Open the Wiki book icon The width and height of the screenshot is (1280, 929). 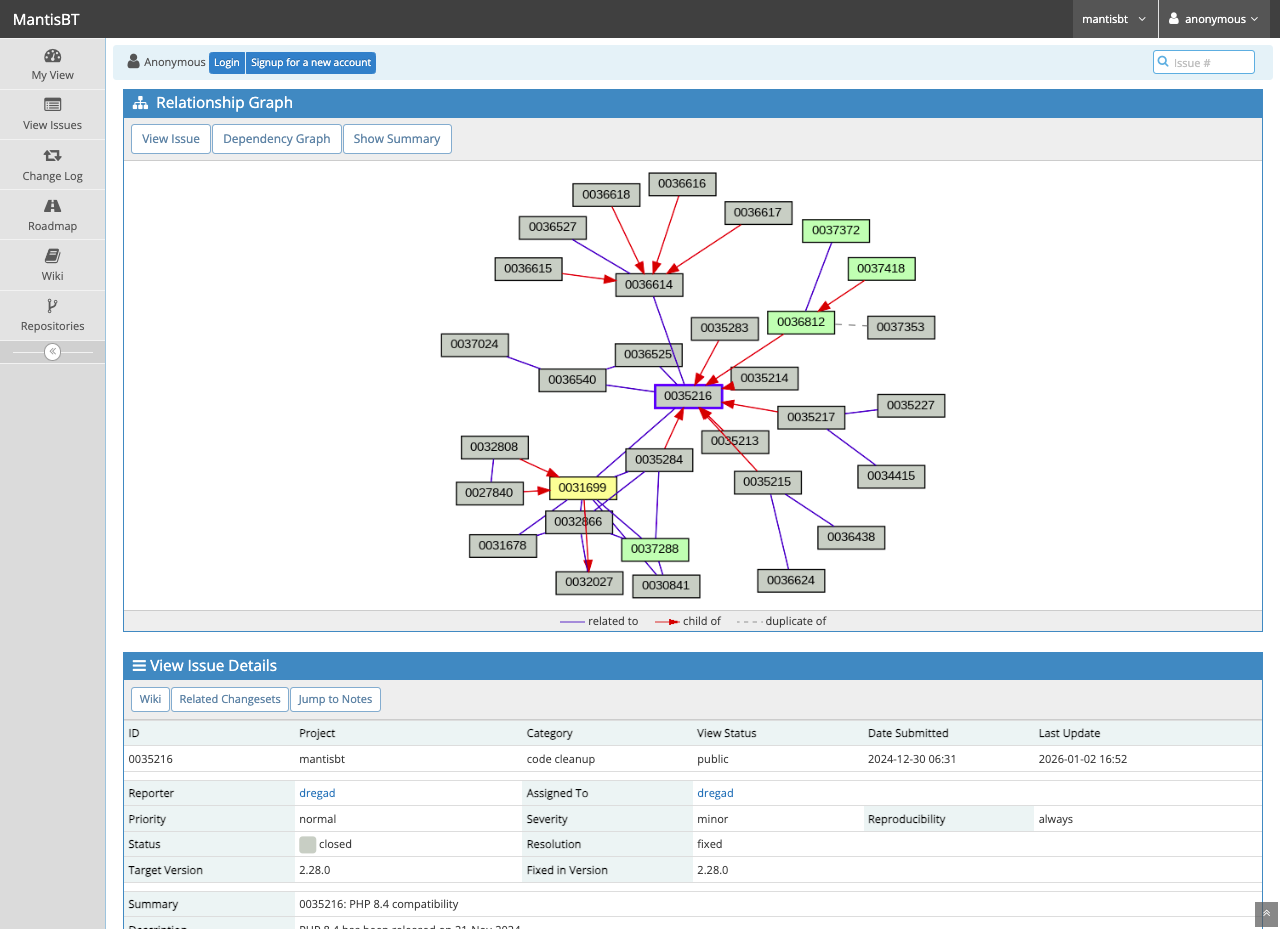point(53,256)
